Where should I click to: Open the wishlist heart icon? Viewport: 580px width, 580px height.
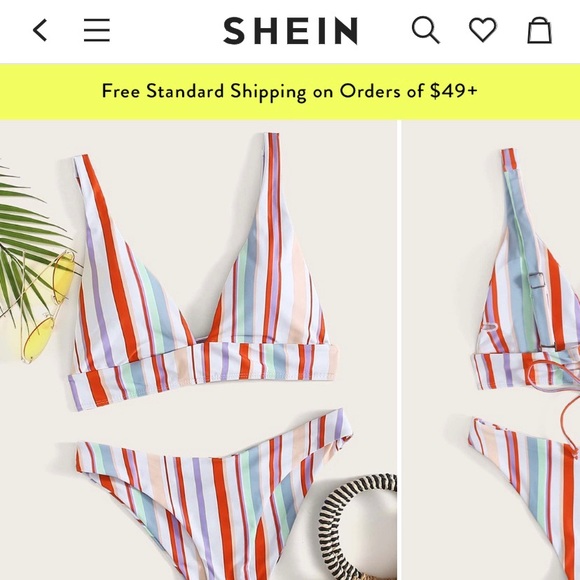click(483, 30)
